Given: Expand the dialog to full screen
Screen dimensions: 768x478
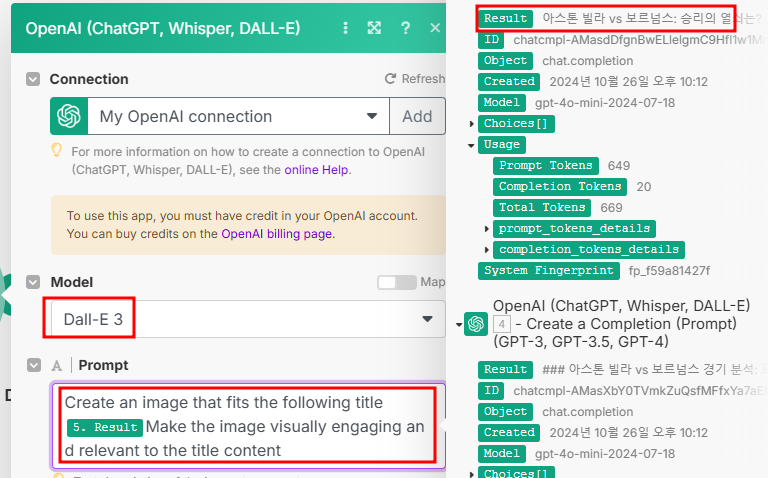Looking at the screenshot, I should 374,28.
